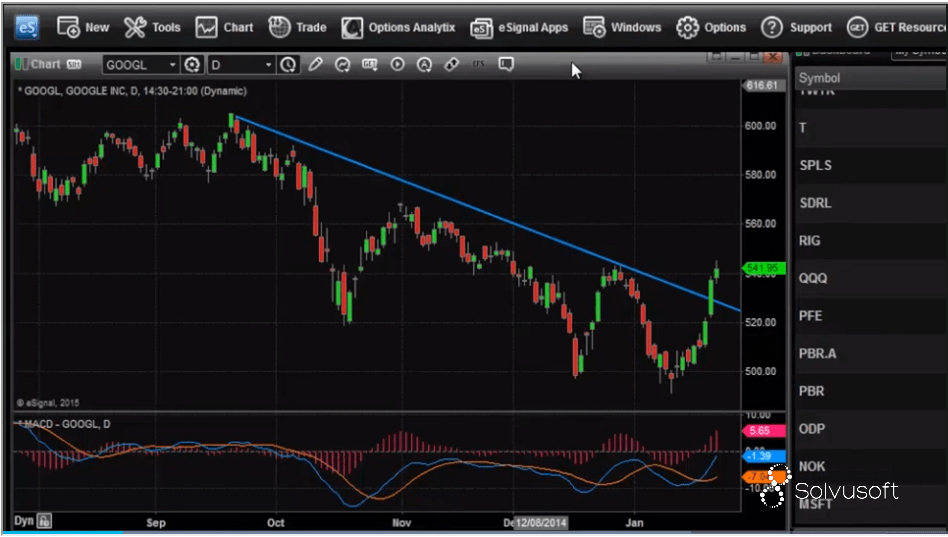Click the badge icon next to Chart title

pos(74,64)
